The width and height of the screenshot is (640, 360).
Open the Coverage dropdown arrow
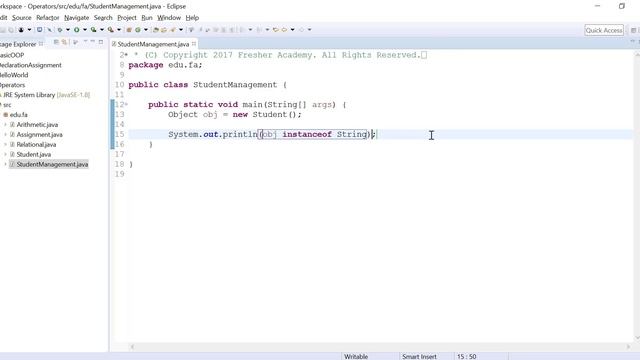(102, 30)
